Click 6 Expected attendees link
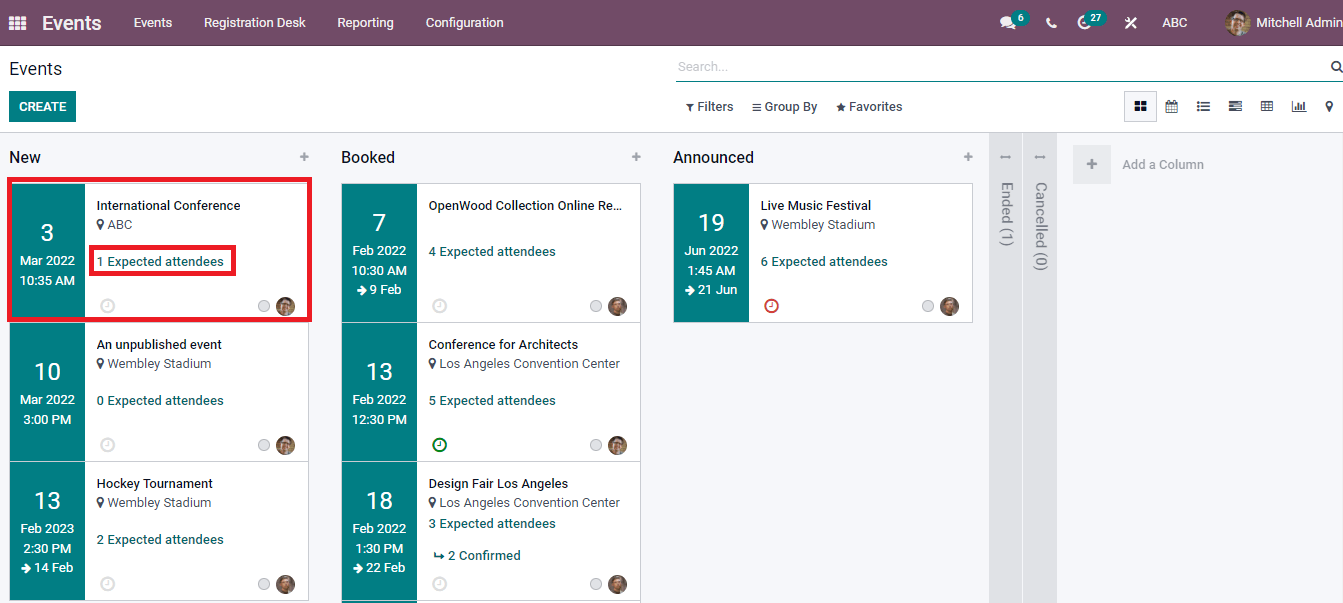Viewport: 1343px width, 603px height. coord(824,262)
